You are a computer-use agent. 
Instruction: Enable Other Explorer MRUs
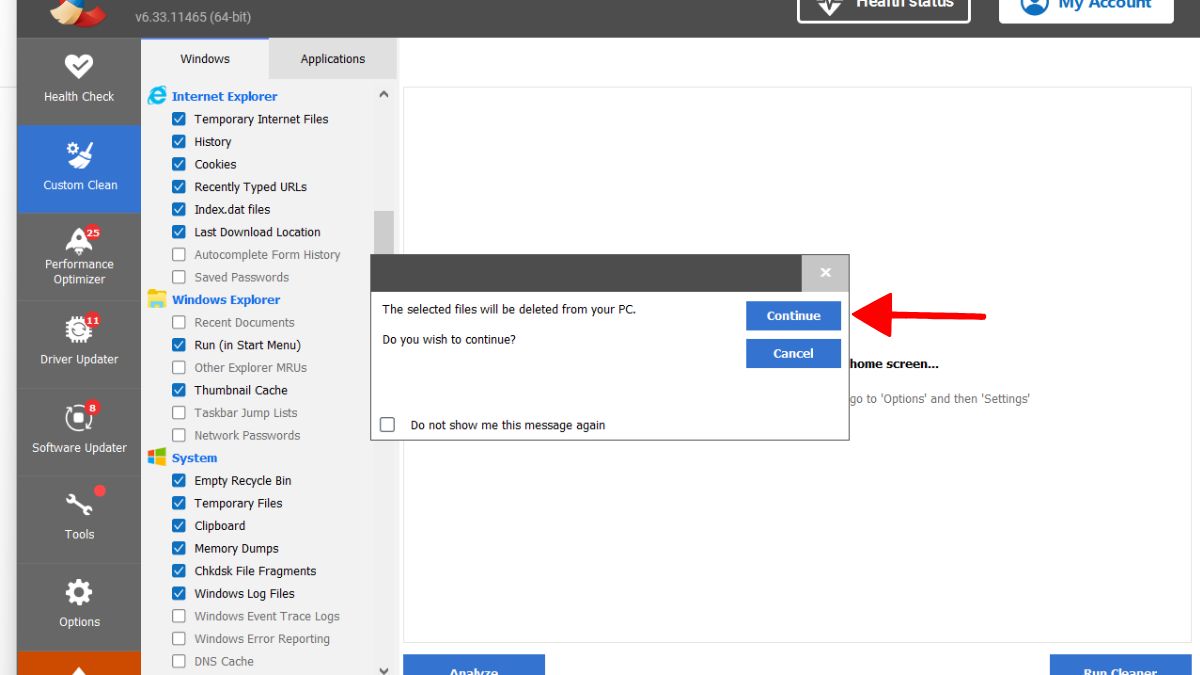[179, 367]
